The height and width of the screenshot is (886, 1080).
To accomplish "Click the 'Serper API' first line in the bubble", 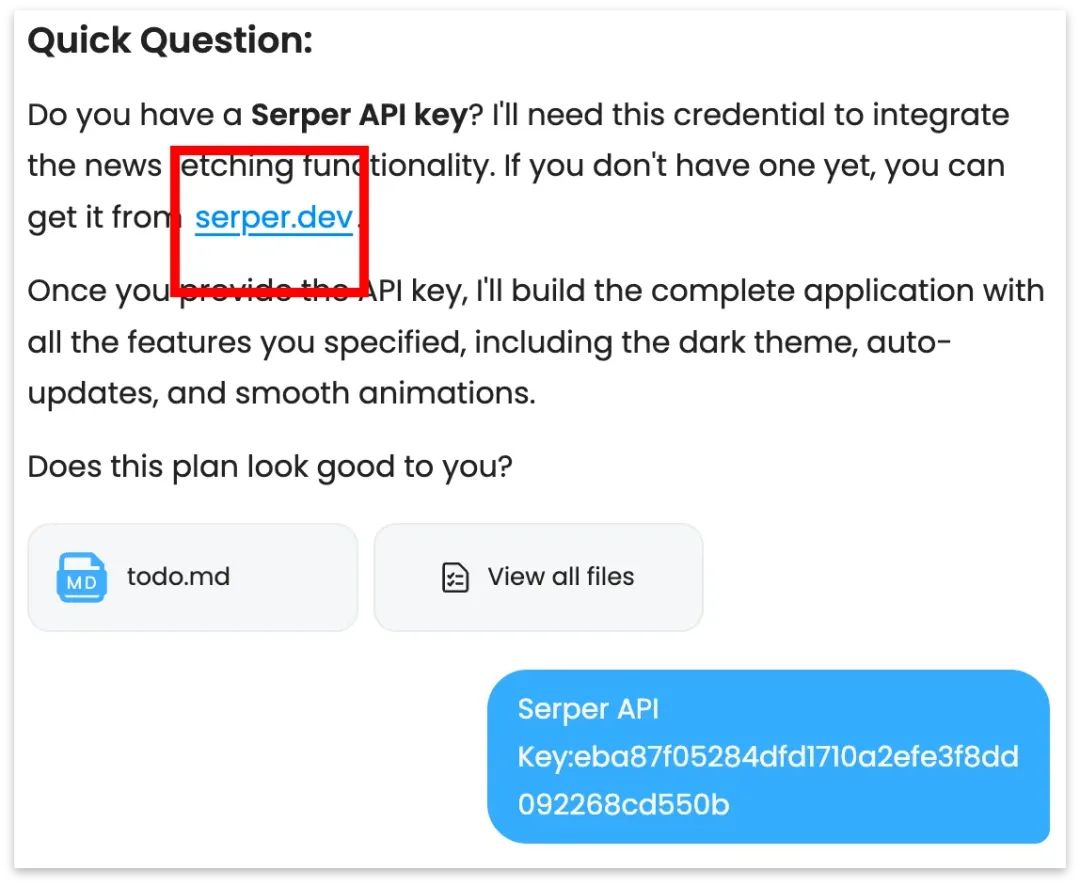I will click(588, 710).
